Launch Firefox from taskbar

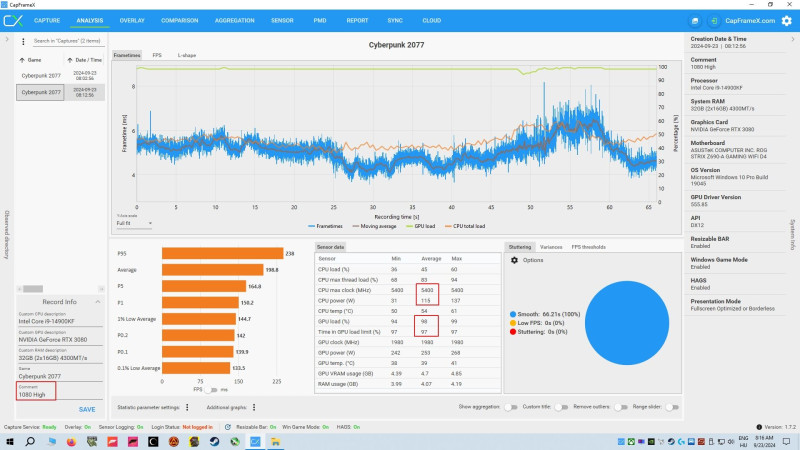71,441
